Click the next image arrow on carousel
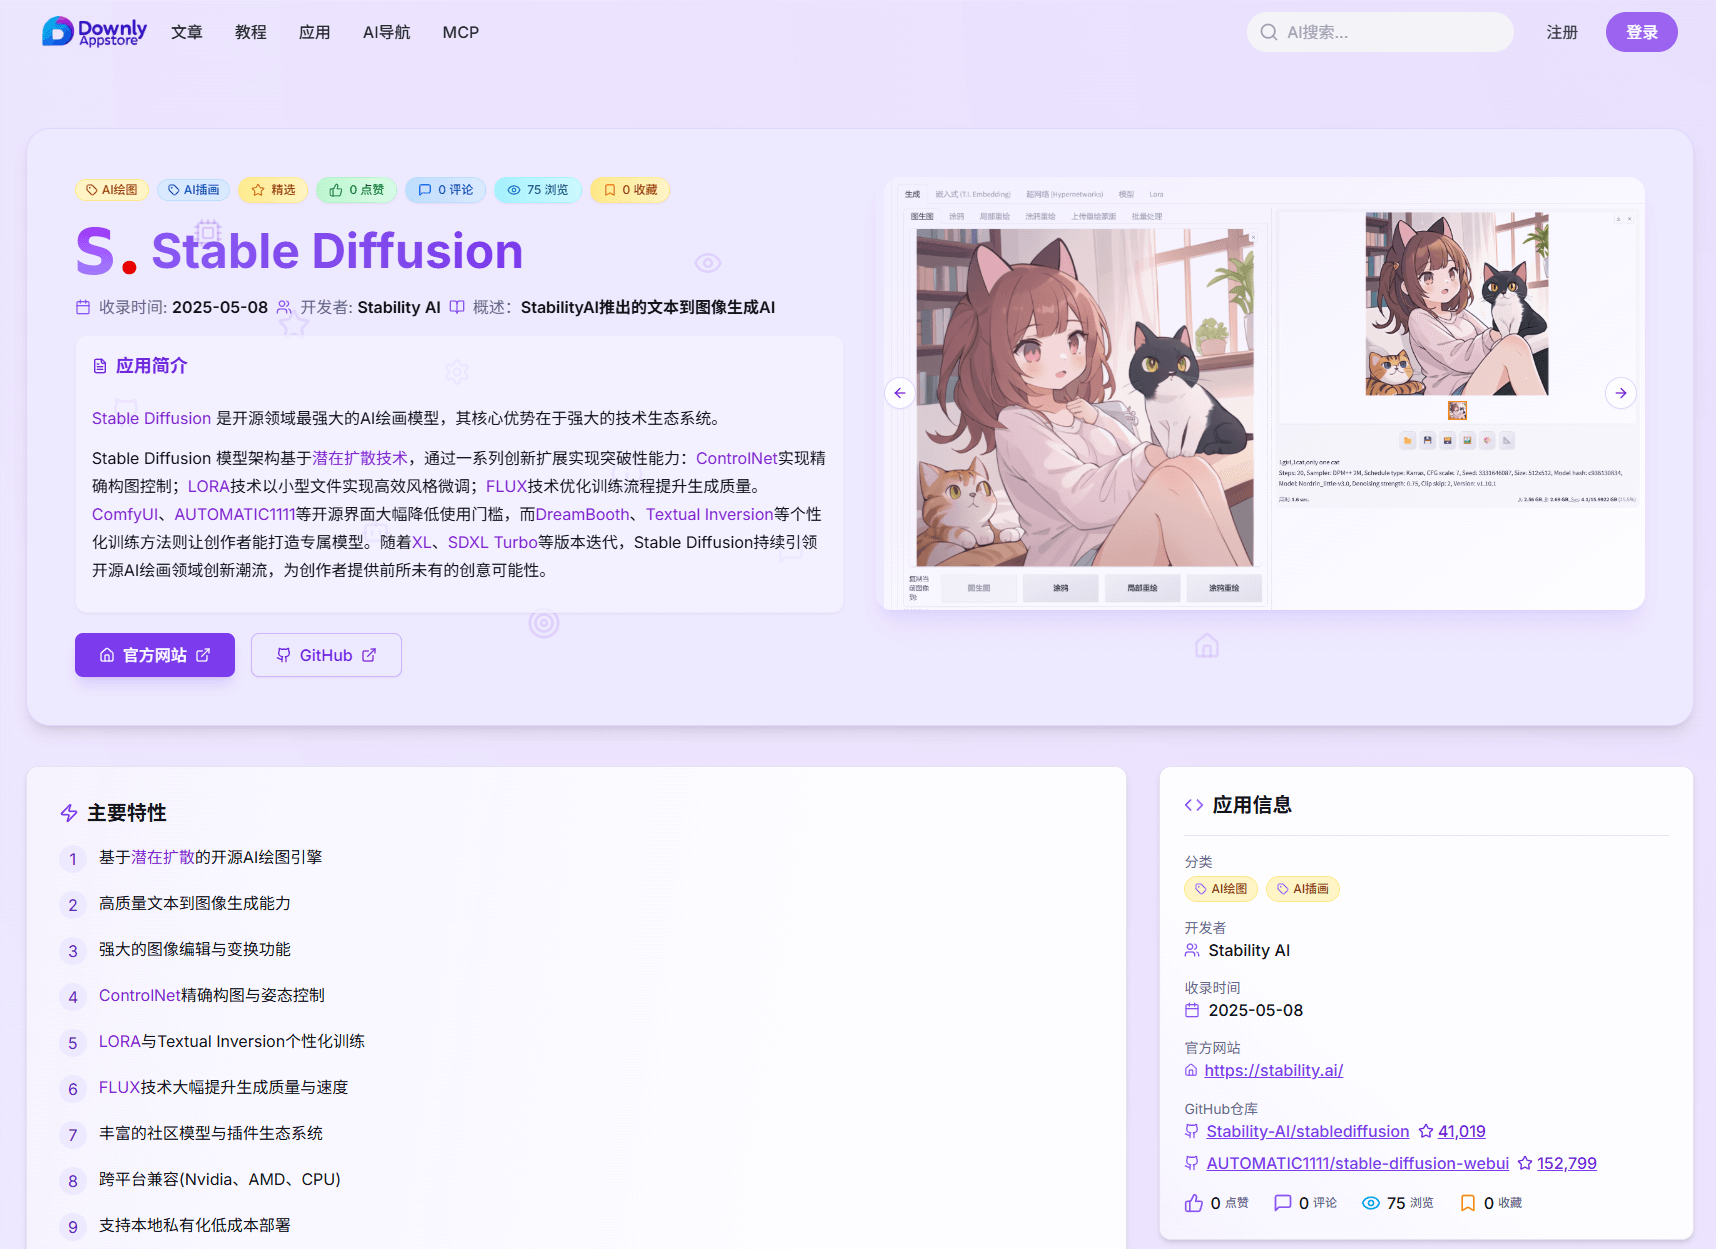This screenshot has width=1716, height=1249. (1621, 393)
